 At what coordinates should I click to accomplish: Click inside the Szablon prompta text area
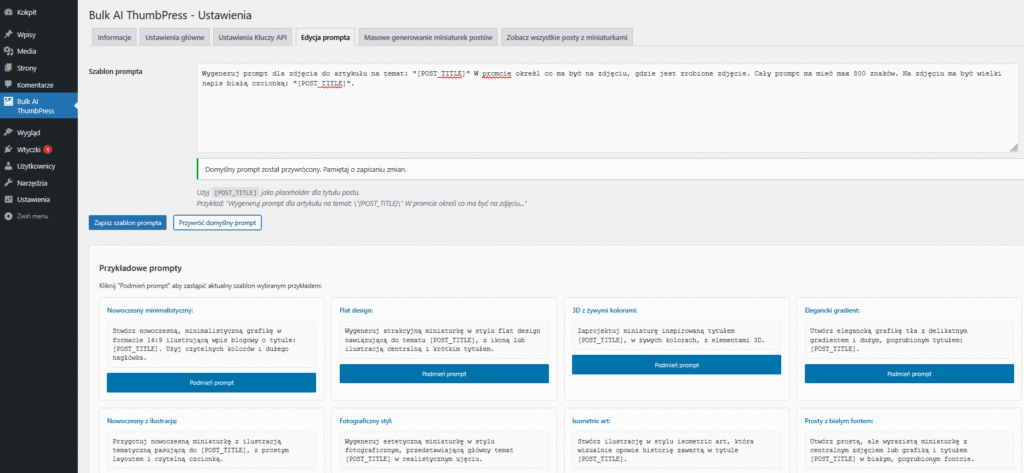pyautogui.click(x=607, y=115)
